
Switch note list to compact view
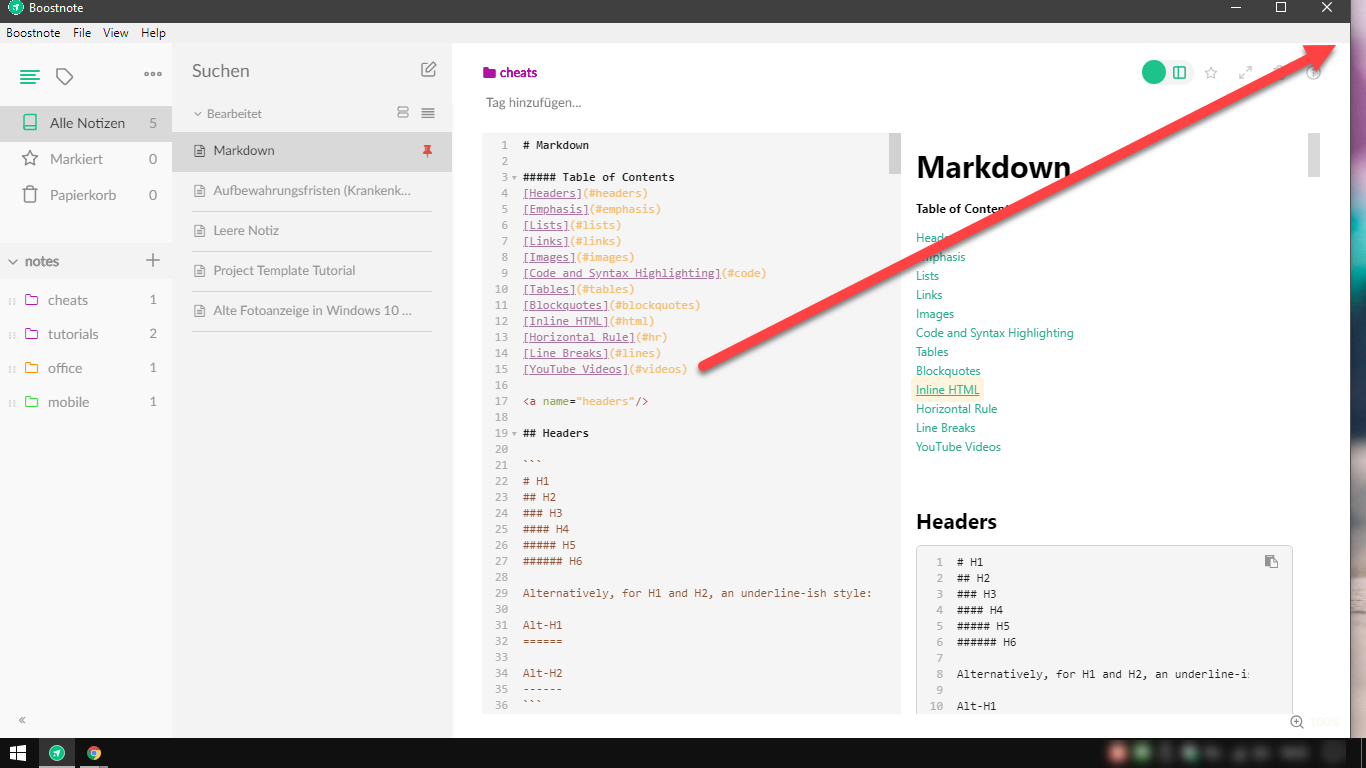428,113
